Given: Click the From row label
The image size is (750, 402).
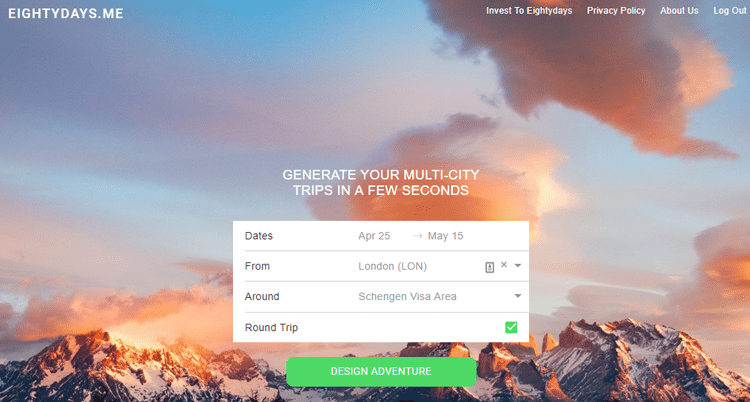Looking at the screenshot, I should click(x=257, y=266).
